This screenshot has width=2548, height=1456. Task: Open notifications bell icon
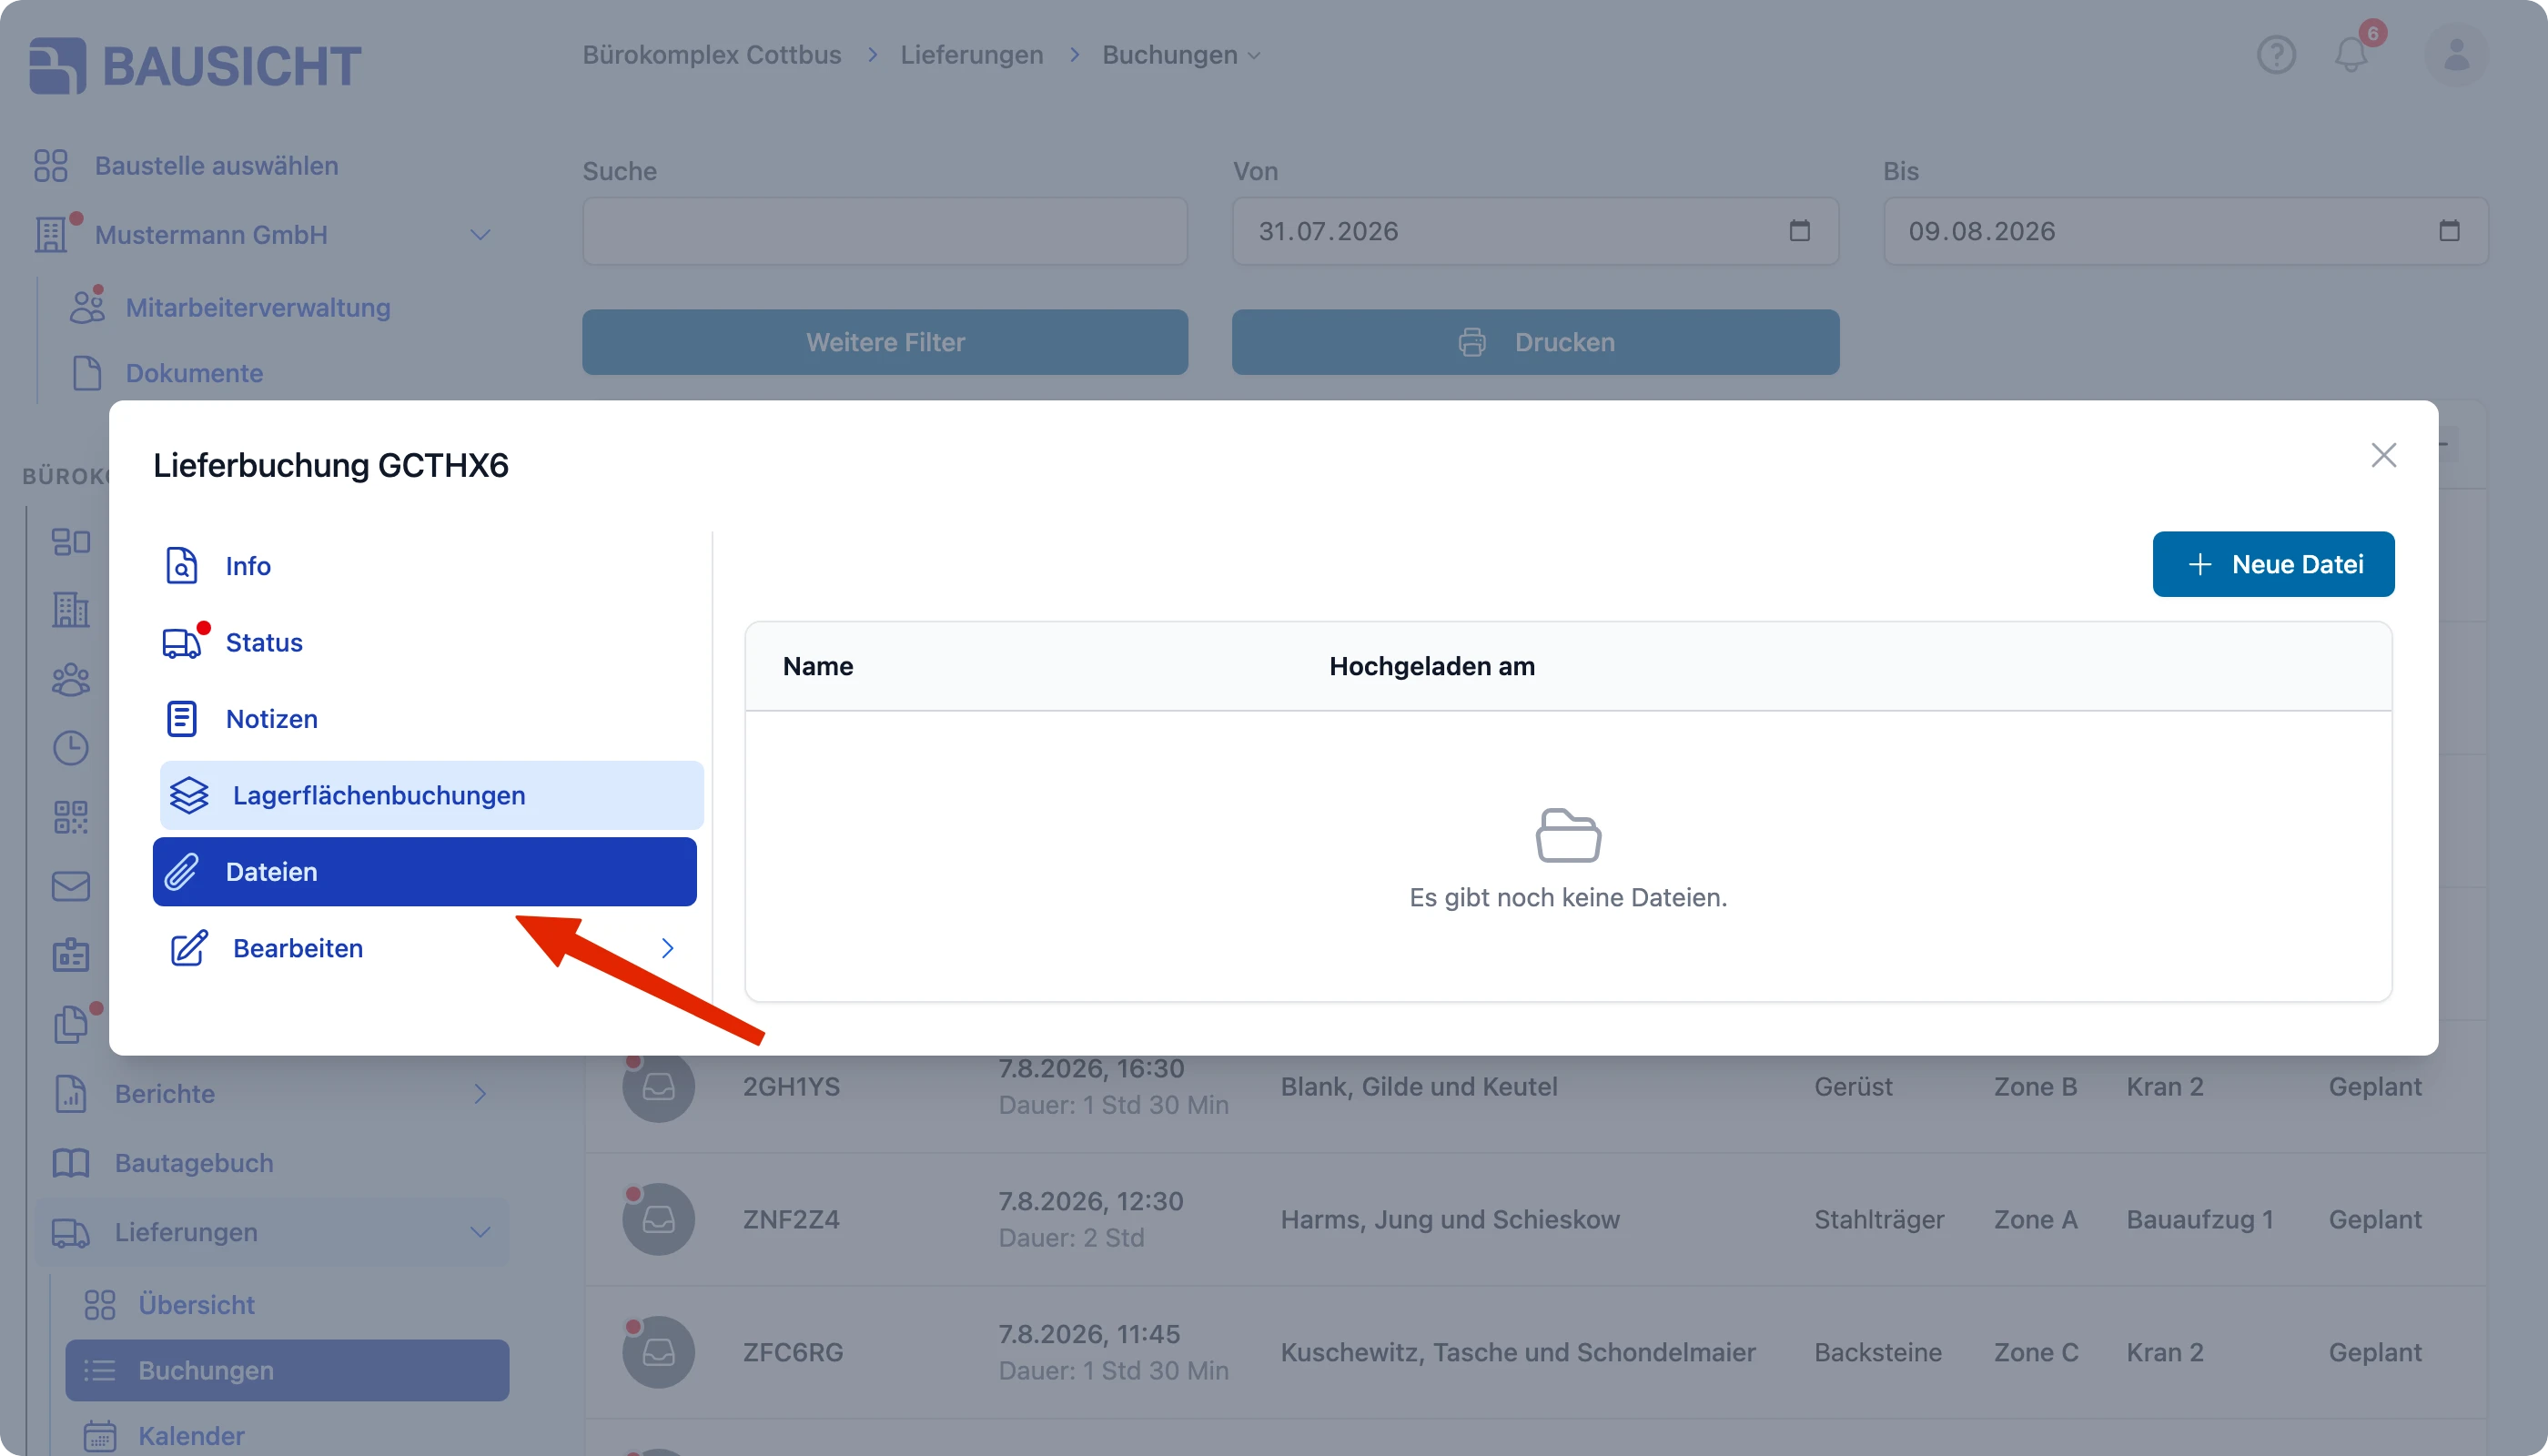[x=2351, y=55]
